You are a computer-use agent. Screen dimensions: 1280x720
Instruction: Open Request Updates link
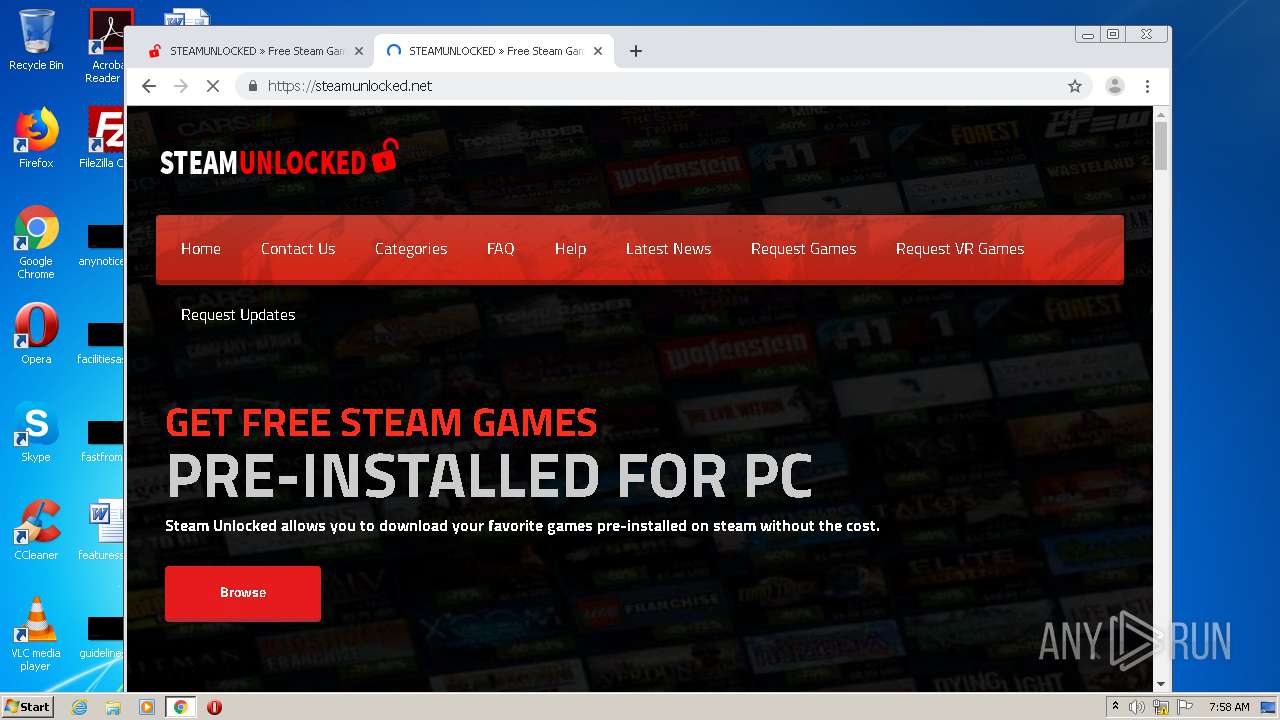click(238, 315)
